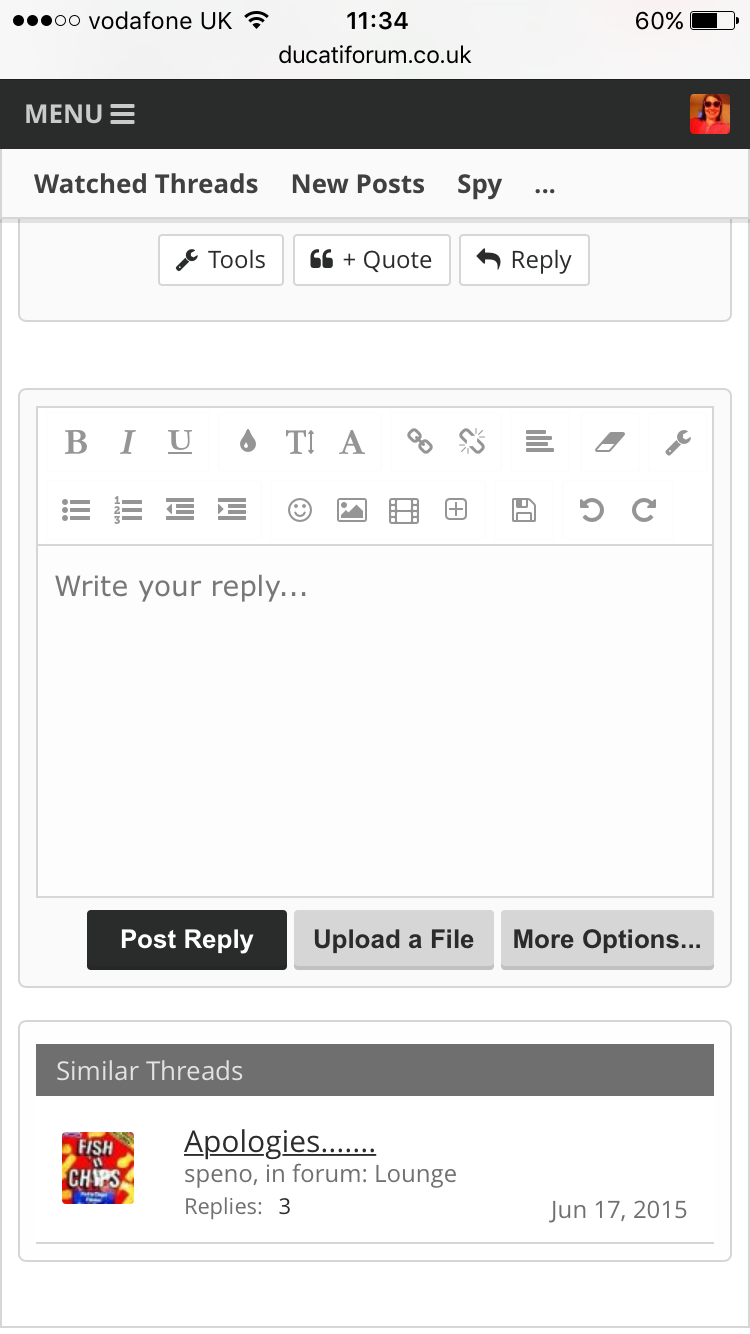Save draft with floppy disk icon
750x1334 pixels.
click(524, 510)
